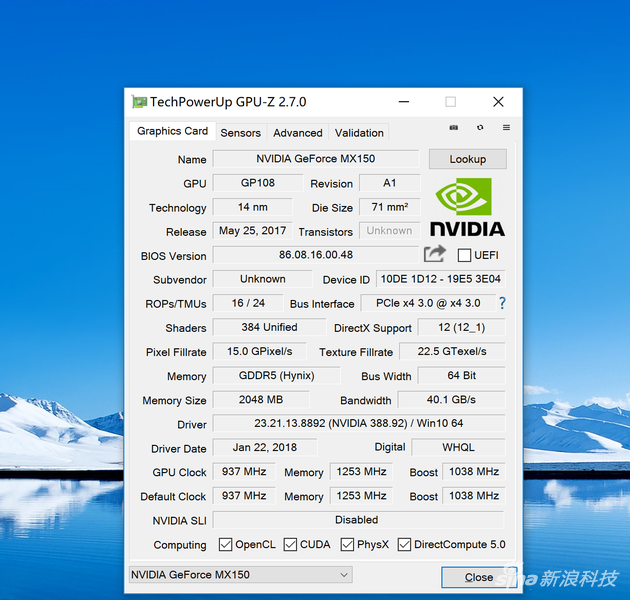Click the Bus Interface question mark
The height and width of the screenshot is (600, 630).
[502, 303]
